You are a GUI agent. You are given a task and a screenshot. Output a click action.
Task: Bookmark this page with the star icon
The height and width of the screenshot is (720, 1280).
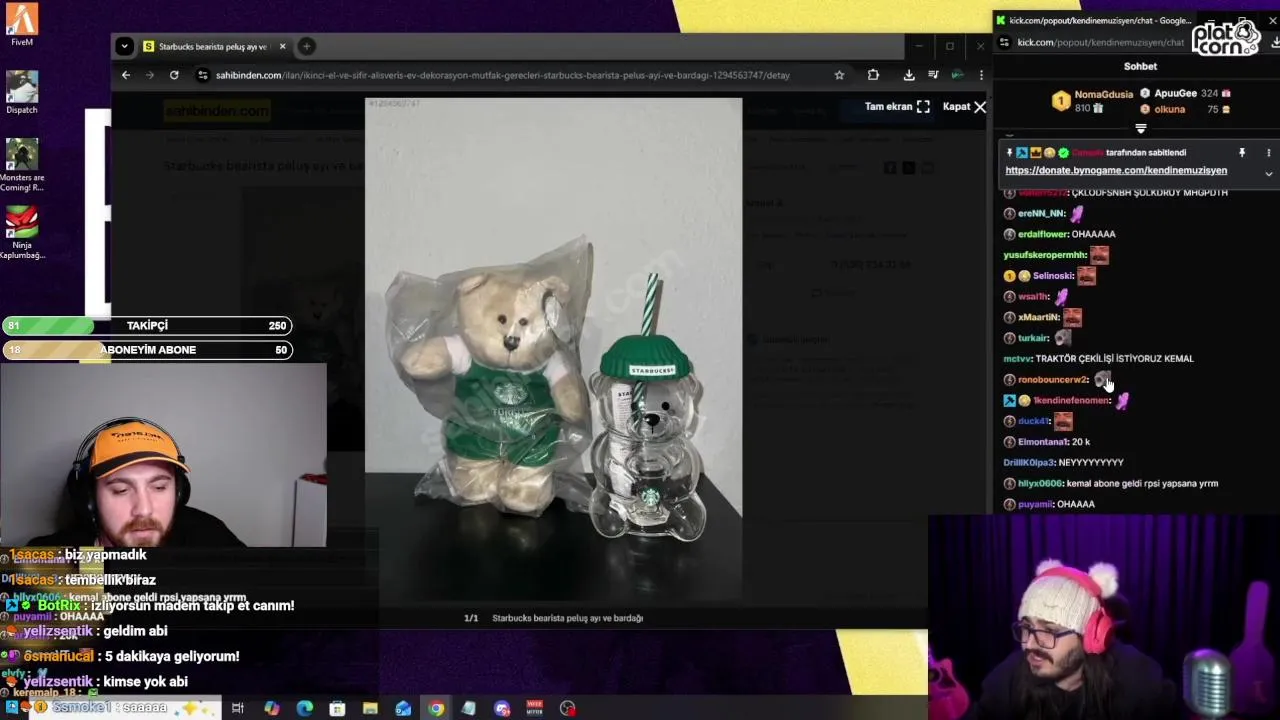(839, 75)
